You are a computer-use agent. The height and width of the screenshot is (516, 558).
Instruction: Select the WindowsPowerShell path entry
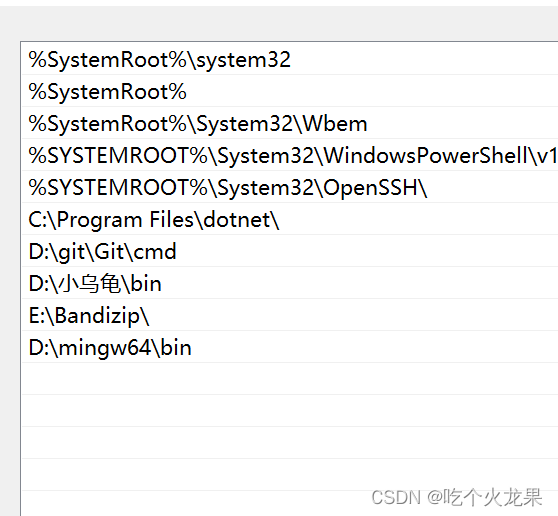(x=290, y=155)
